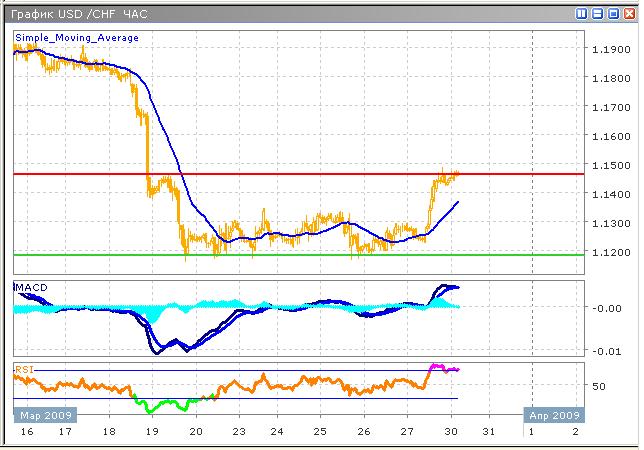Viewport: 644px width, 450px height.
Task: Click date 23 on the time axis
Action: pyautogui.click(x=236, y=432)
